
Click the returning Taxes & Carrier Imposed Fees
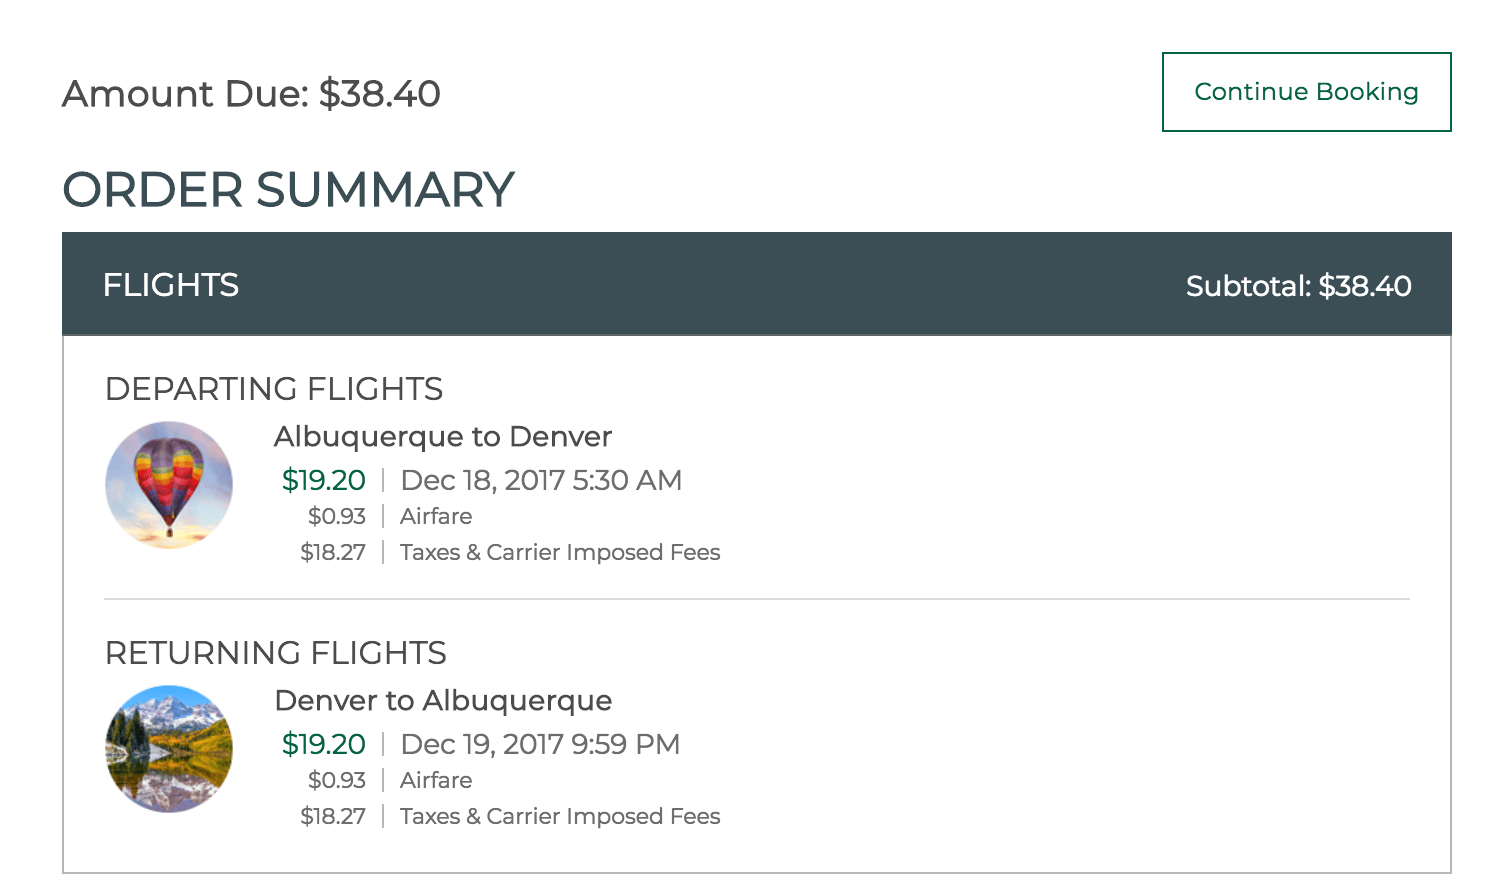click(x=559, y=816)
